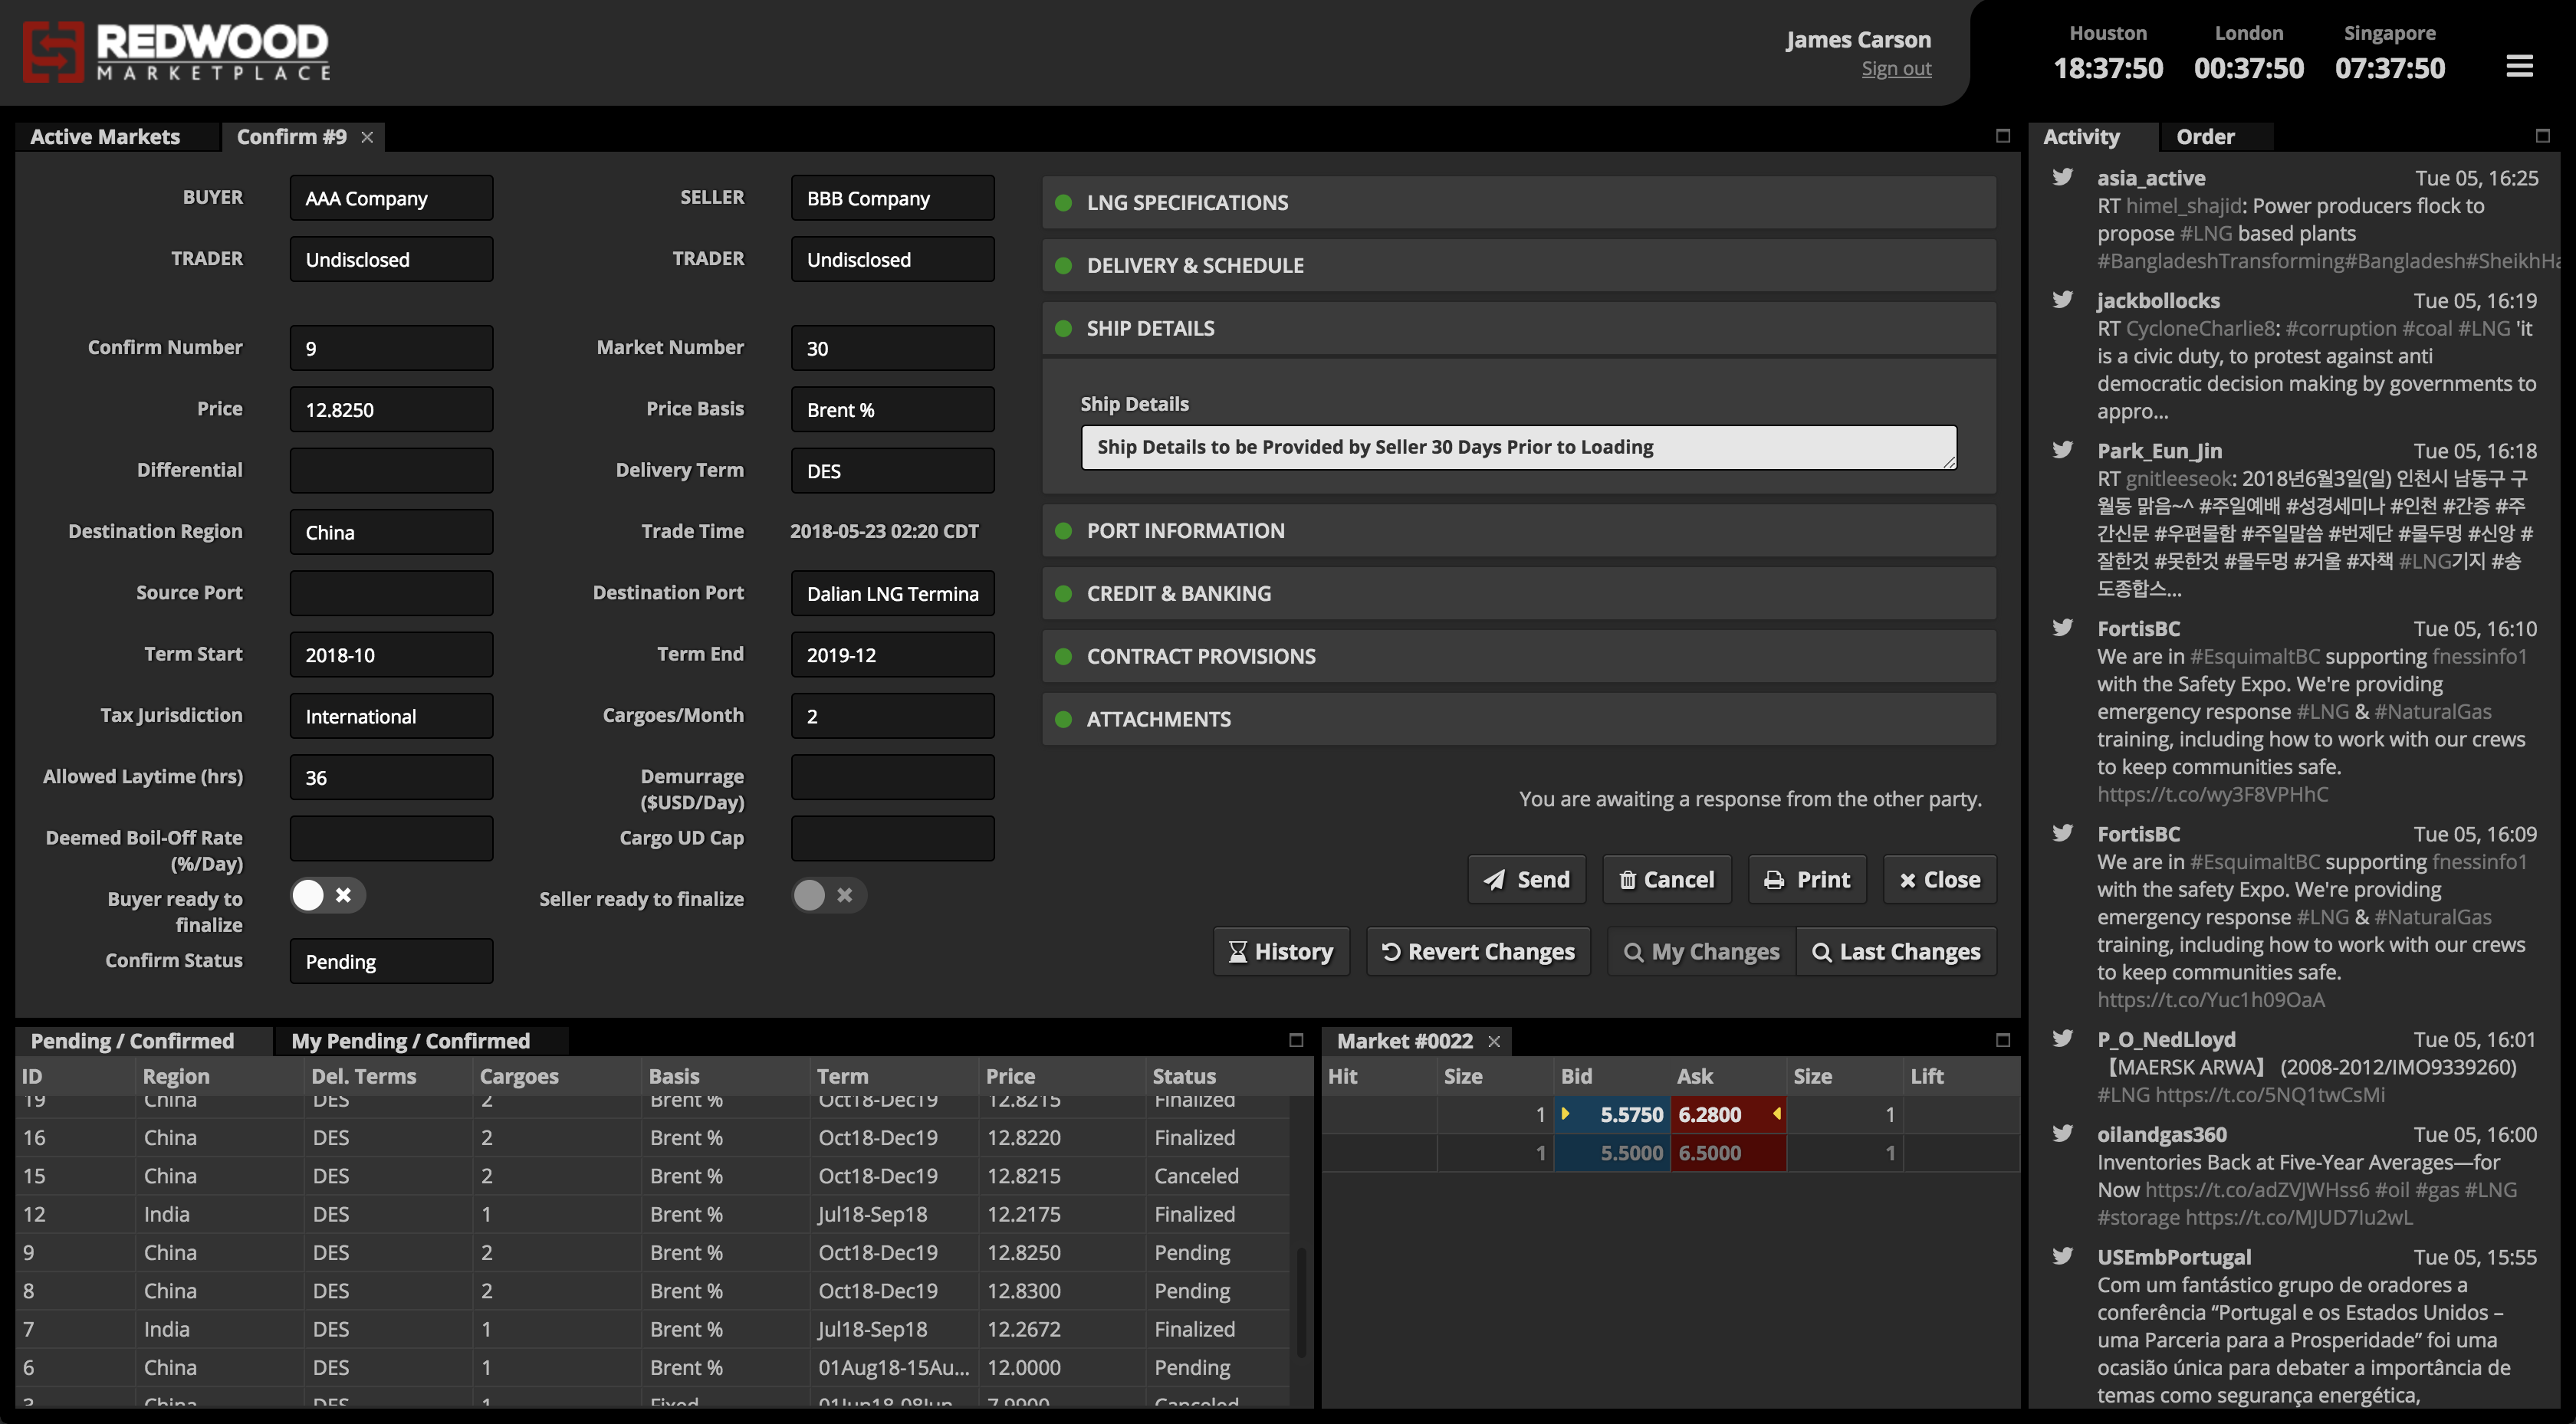Expand LNG SPECIFICATIONS section
Screen dimensions: 2576x1424
(1518, 203)
